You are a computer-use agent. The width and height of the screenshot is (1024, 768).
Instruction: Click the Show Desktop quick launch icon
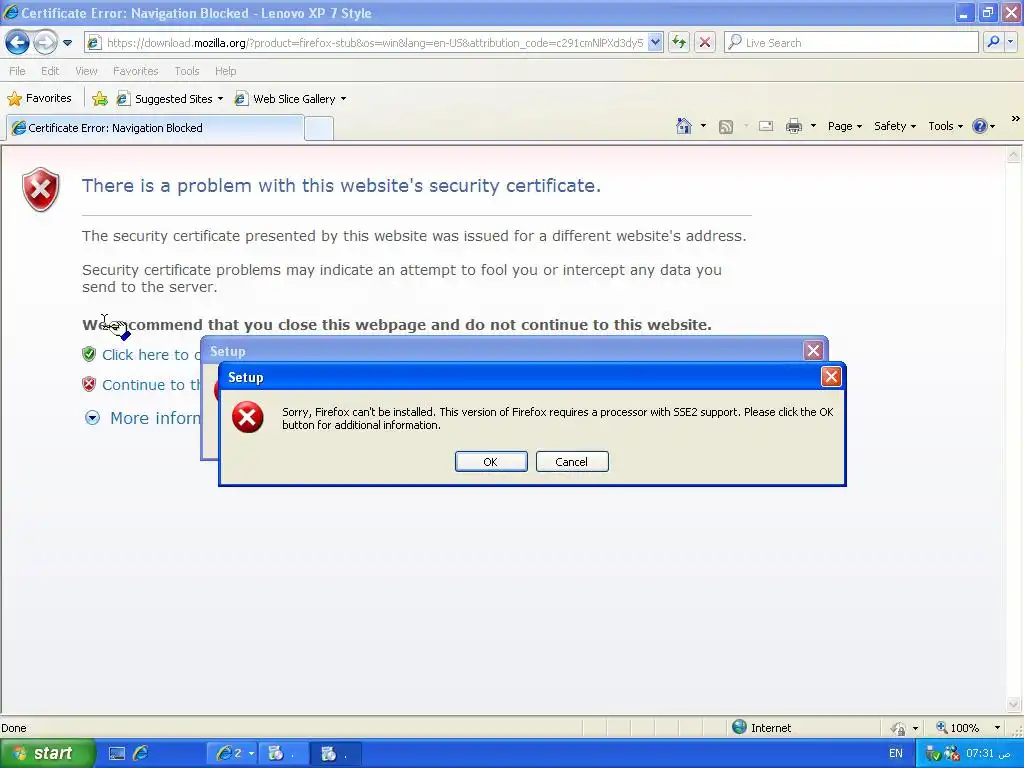point(117,754)
